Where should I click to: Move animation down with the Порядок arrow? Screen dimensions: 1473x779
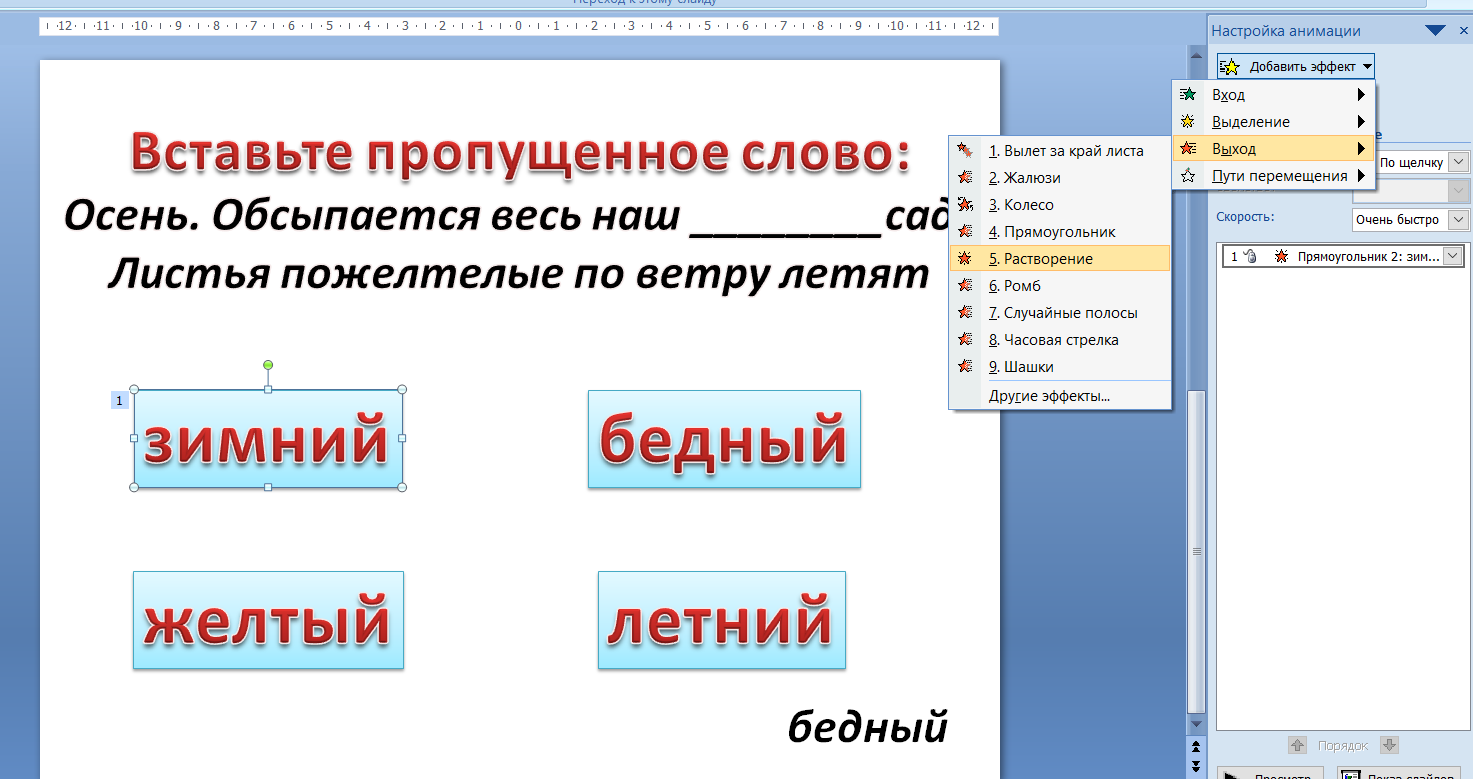point(1389,745)
